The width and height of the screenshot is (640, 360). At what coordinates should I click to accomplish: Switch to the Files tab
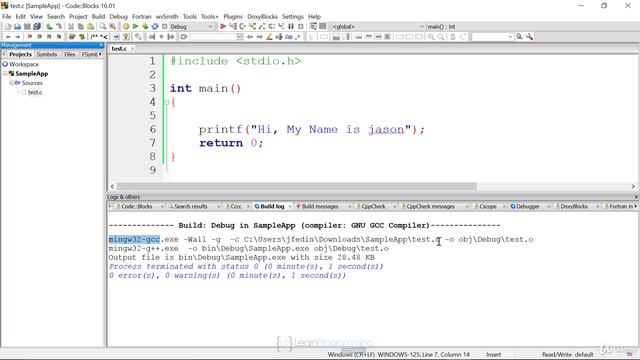tap(69, 54)
